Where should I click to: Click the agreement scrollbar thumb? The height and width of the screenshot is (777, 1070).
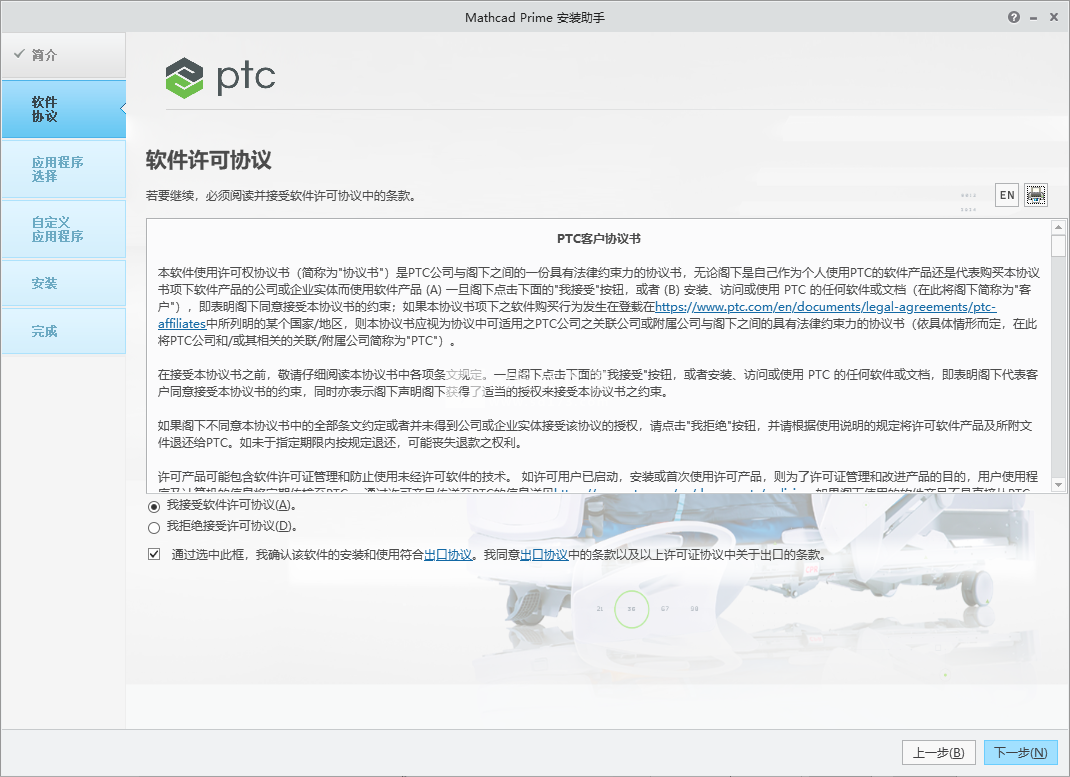pyautogui.click(x=1058, y=246)
